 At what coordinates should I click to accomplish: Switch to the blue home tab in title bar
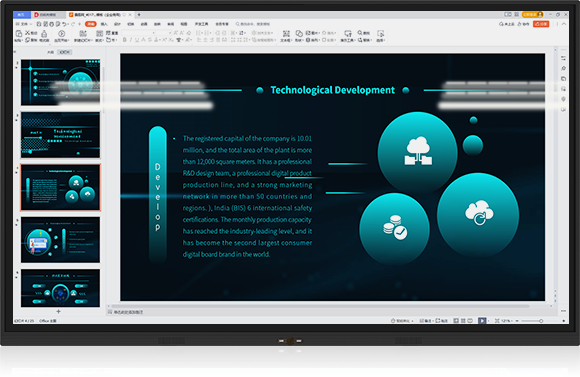22,15
